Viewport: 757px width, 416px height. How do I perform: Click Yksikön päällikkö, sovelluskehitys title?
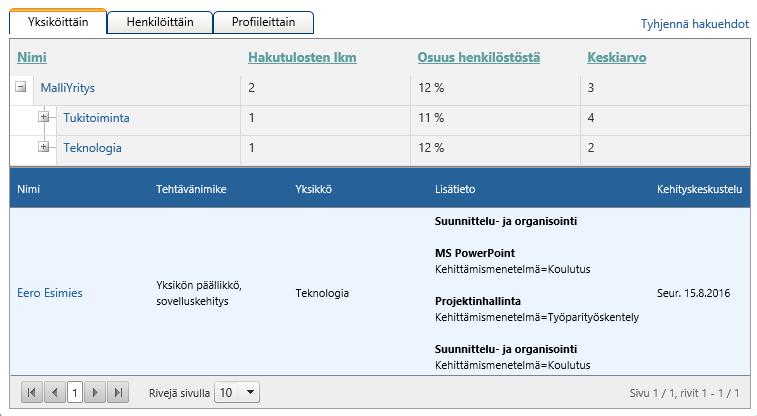(x=198, y=293)
